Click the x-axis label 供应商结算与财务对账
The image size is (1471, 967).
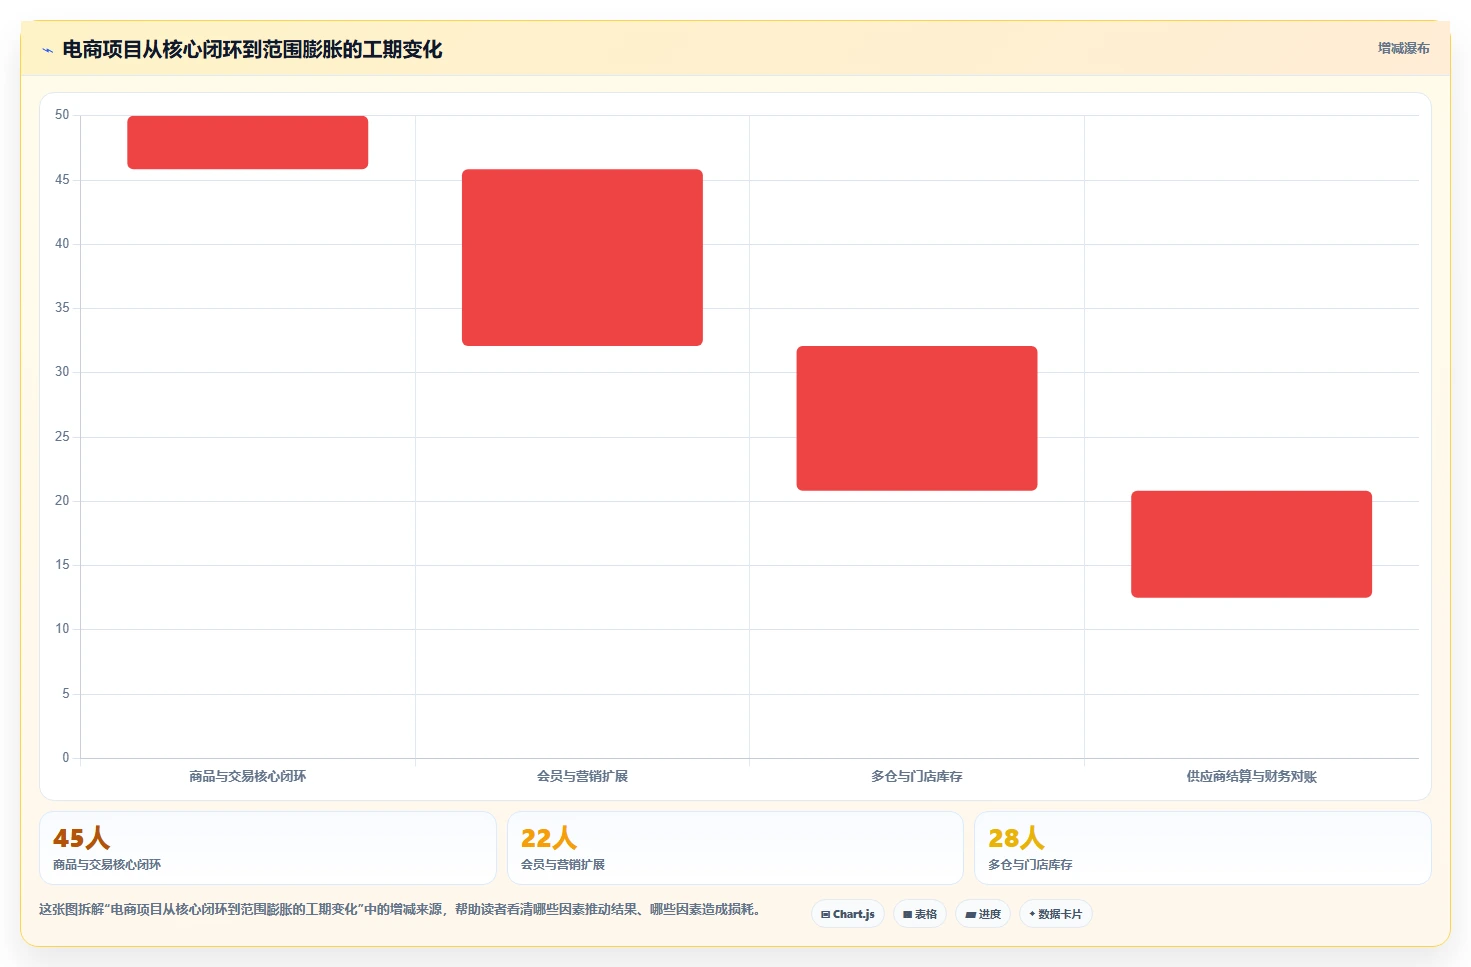[x=1251, y=776]
